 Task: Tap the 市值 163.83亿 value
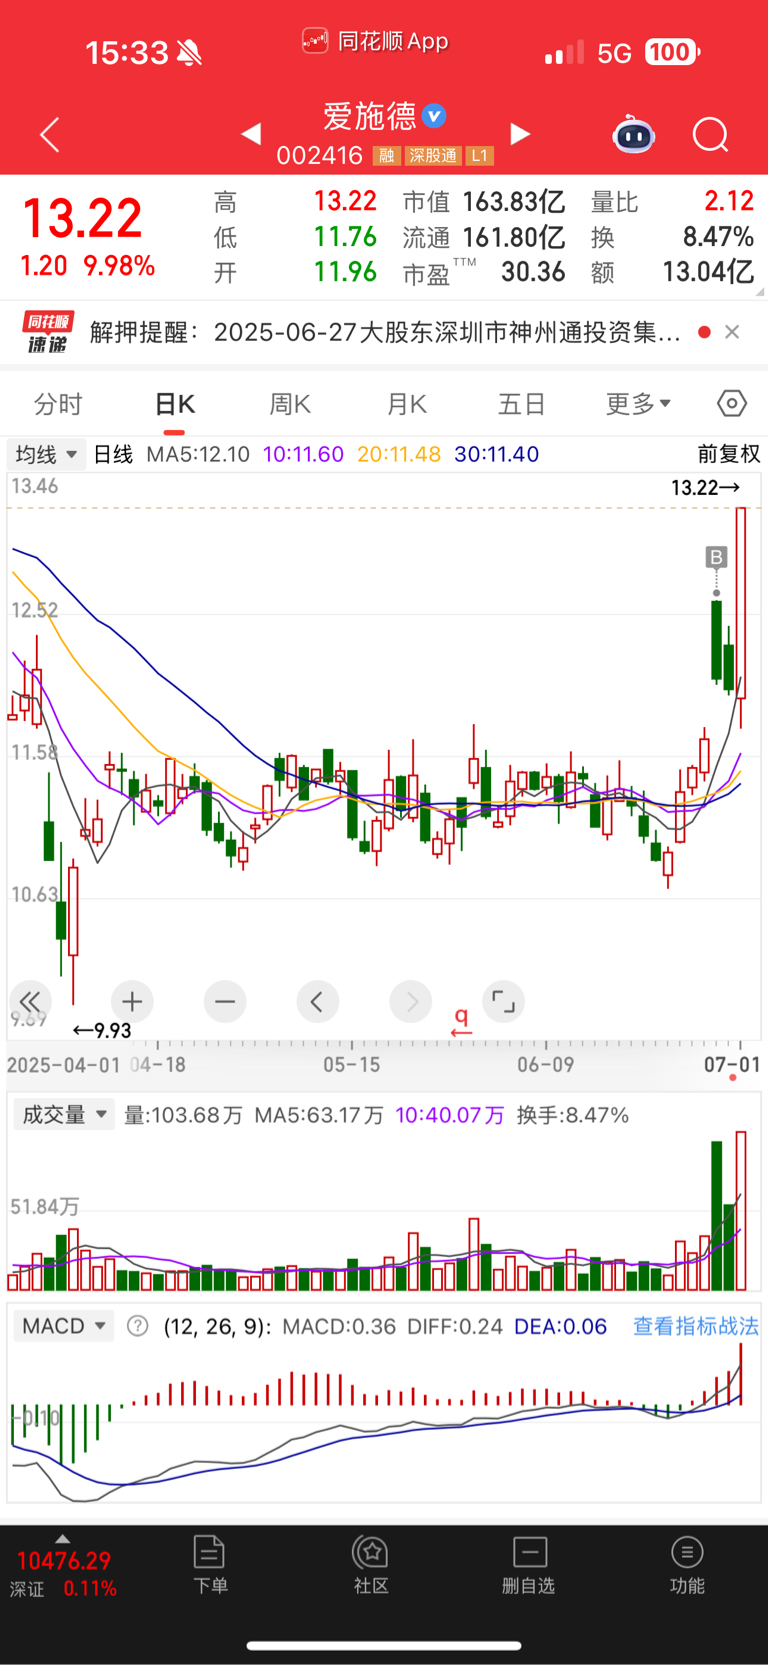click(484, 202)
